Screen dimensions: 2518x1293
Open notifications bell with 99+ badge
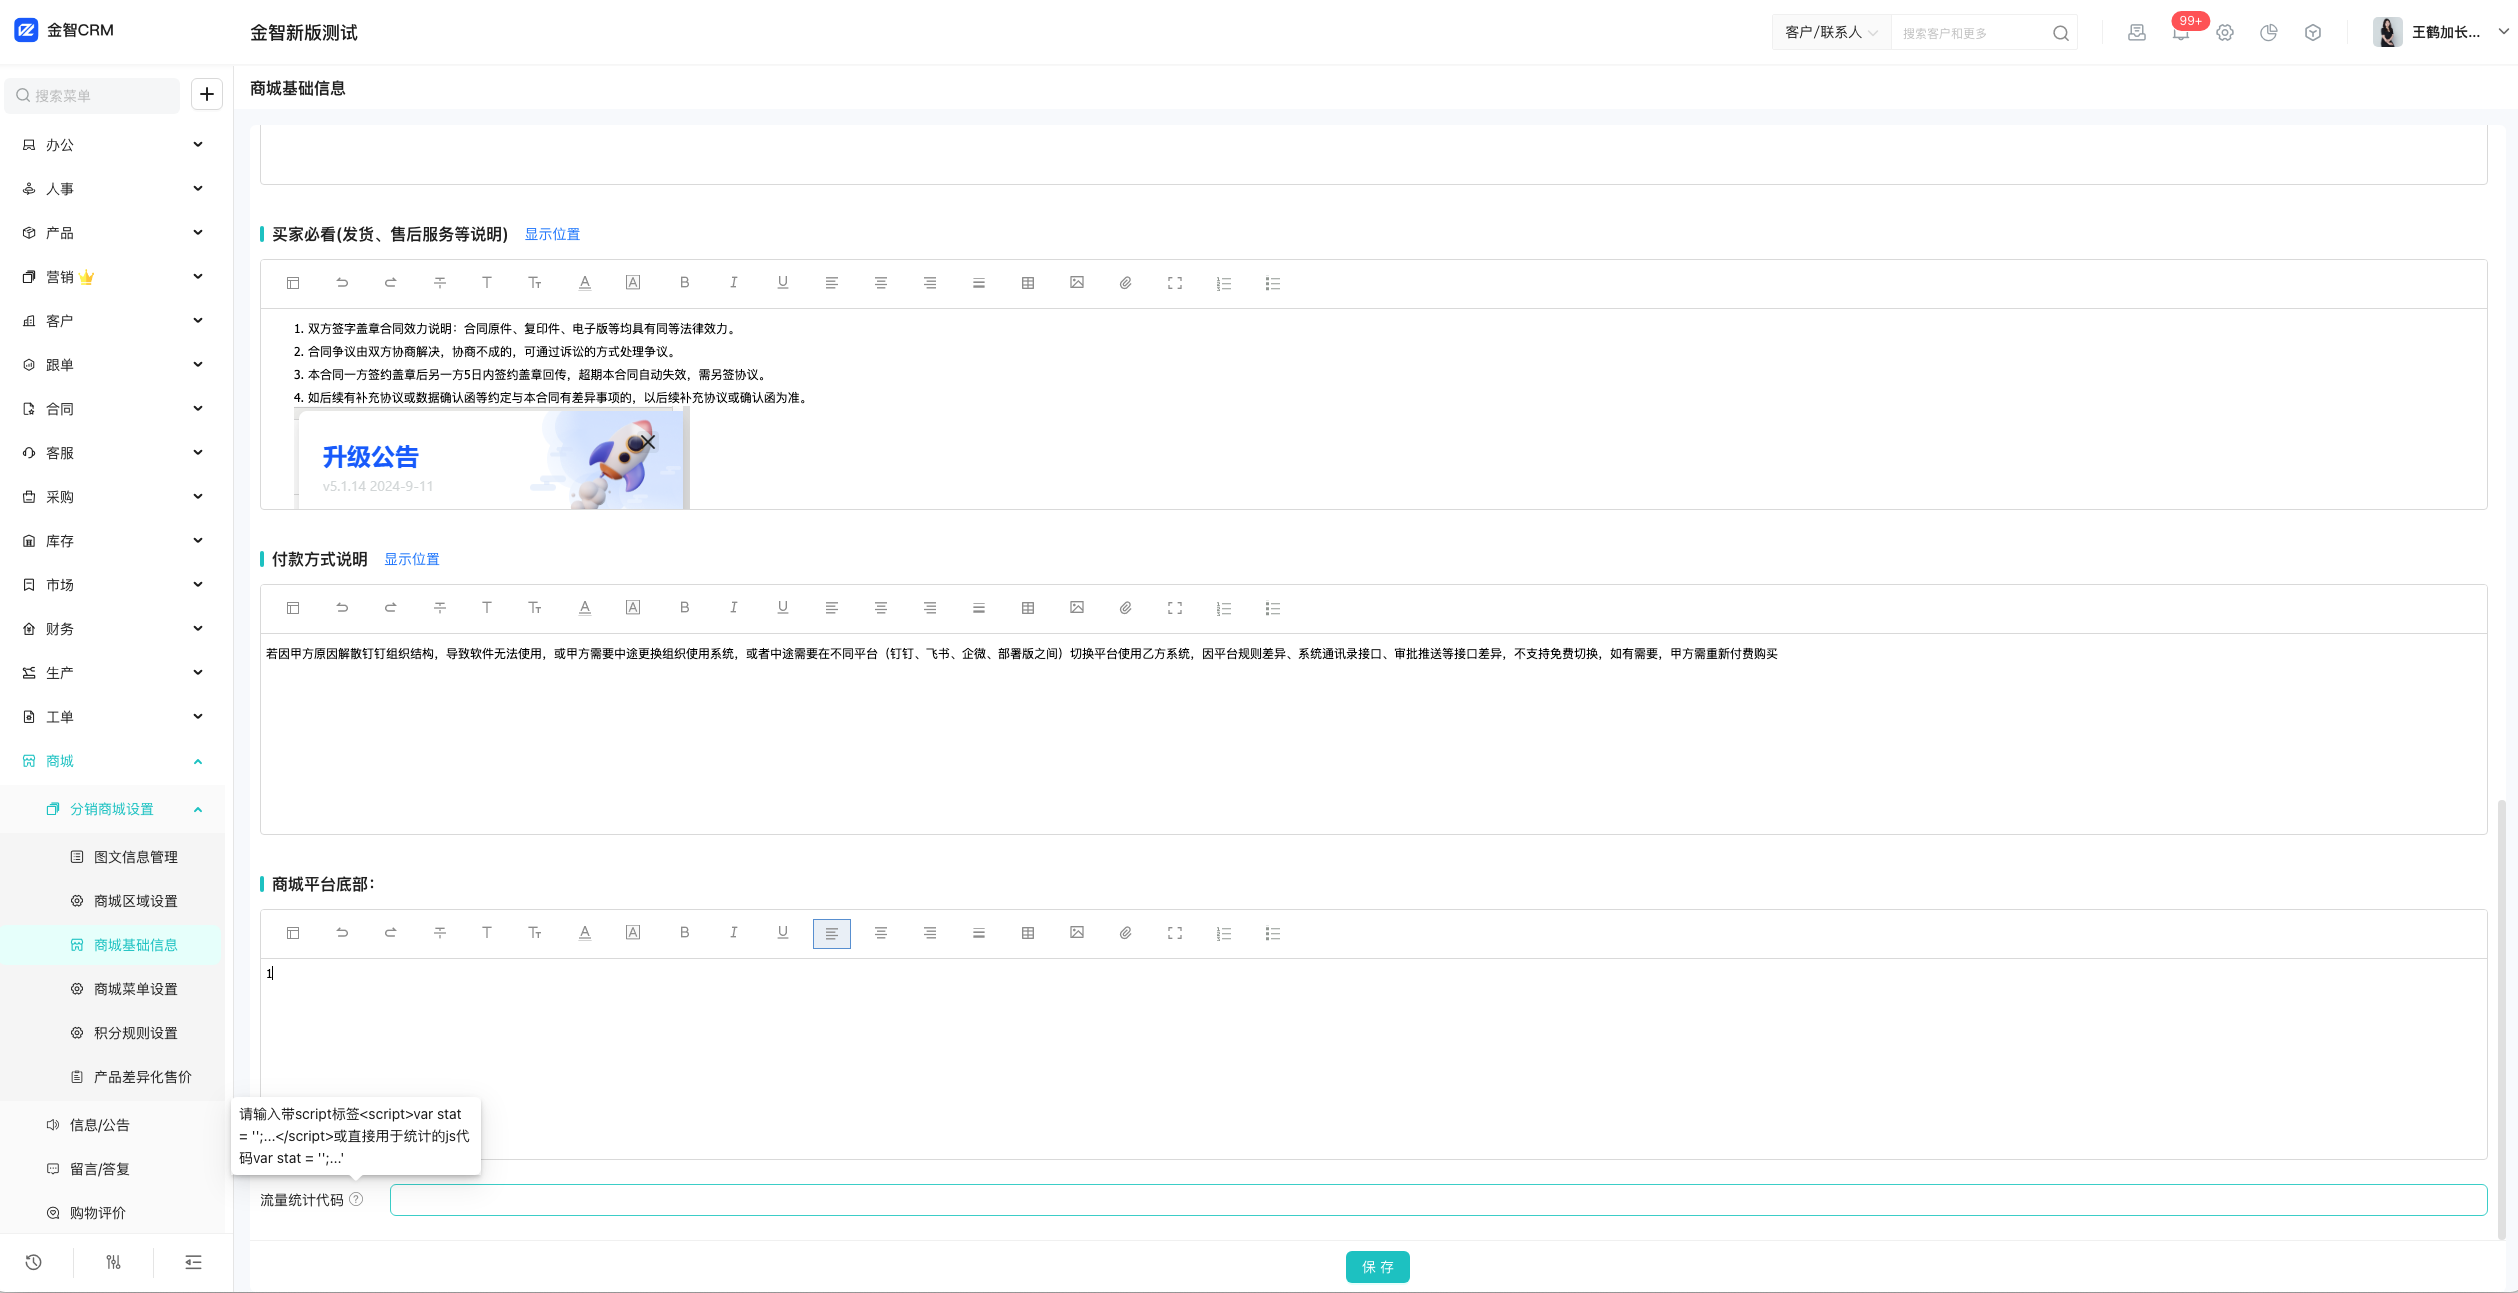click(x=2180, y=32)
